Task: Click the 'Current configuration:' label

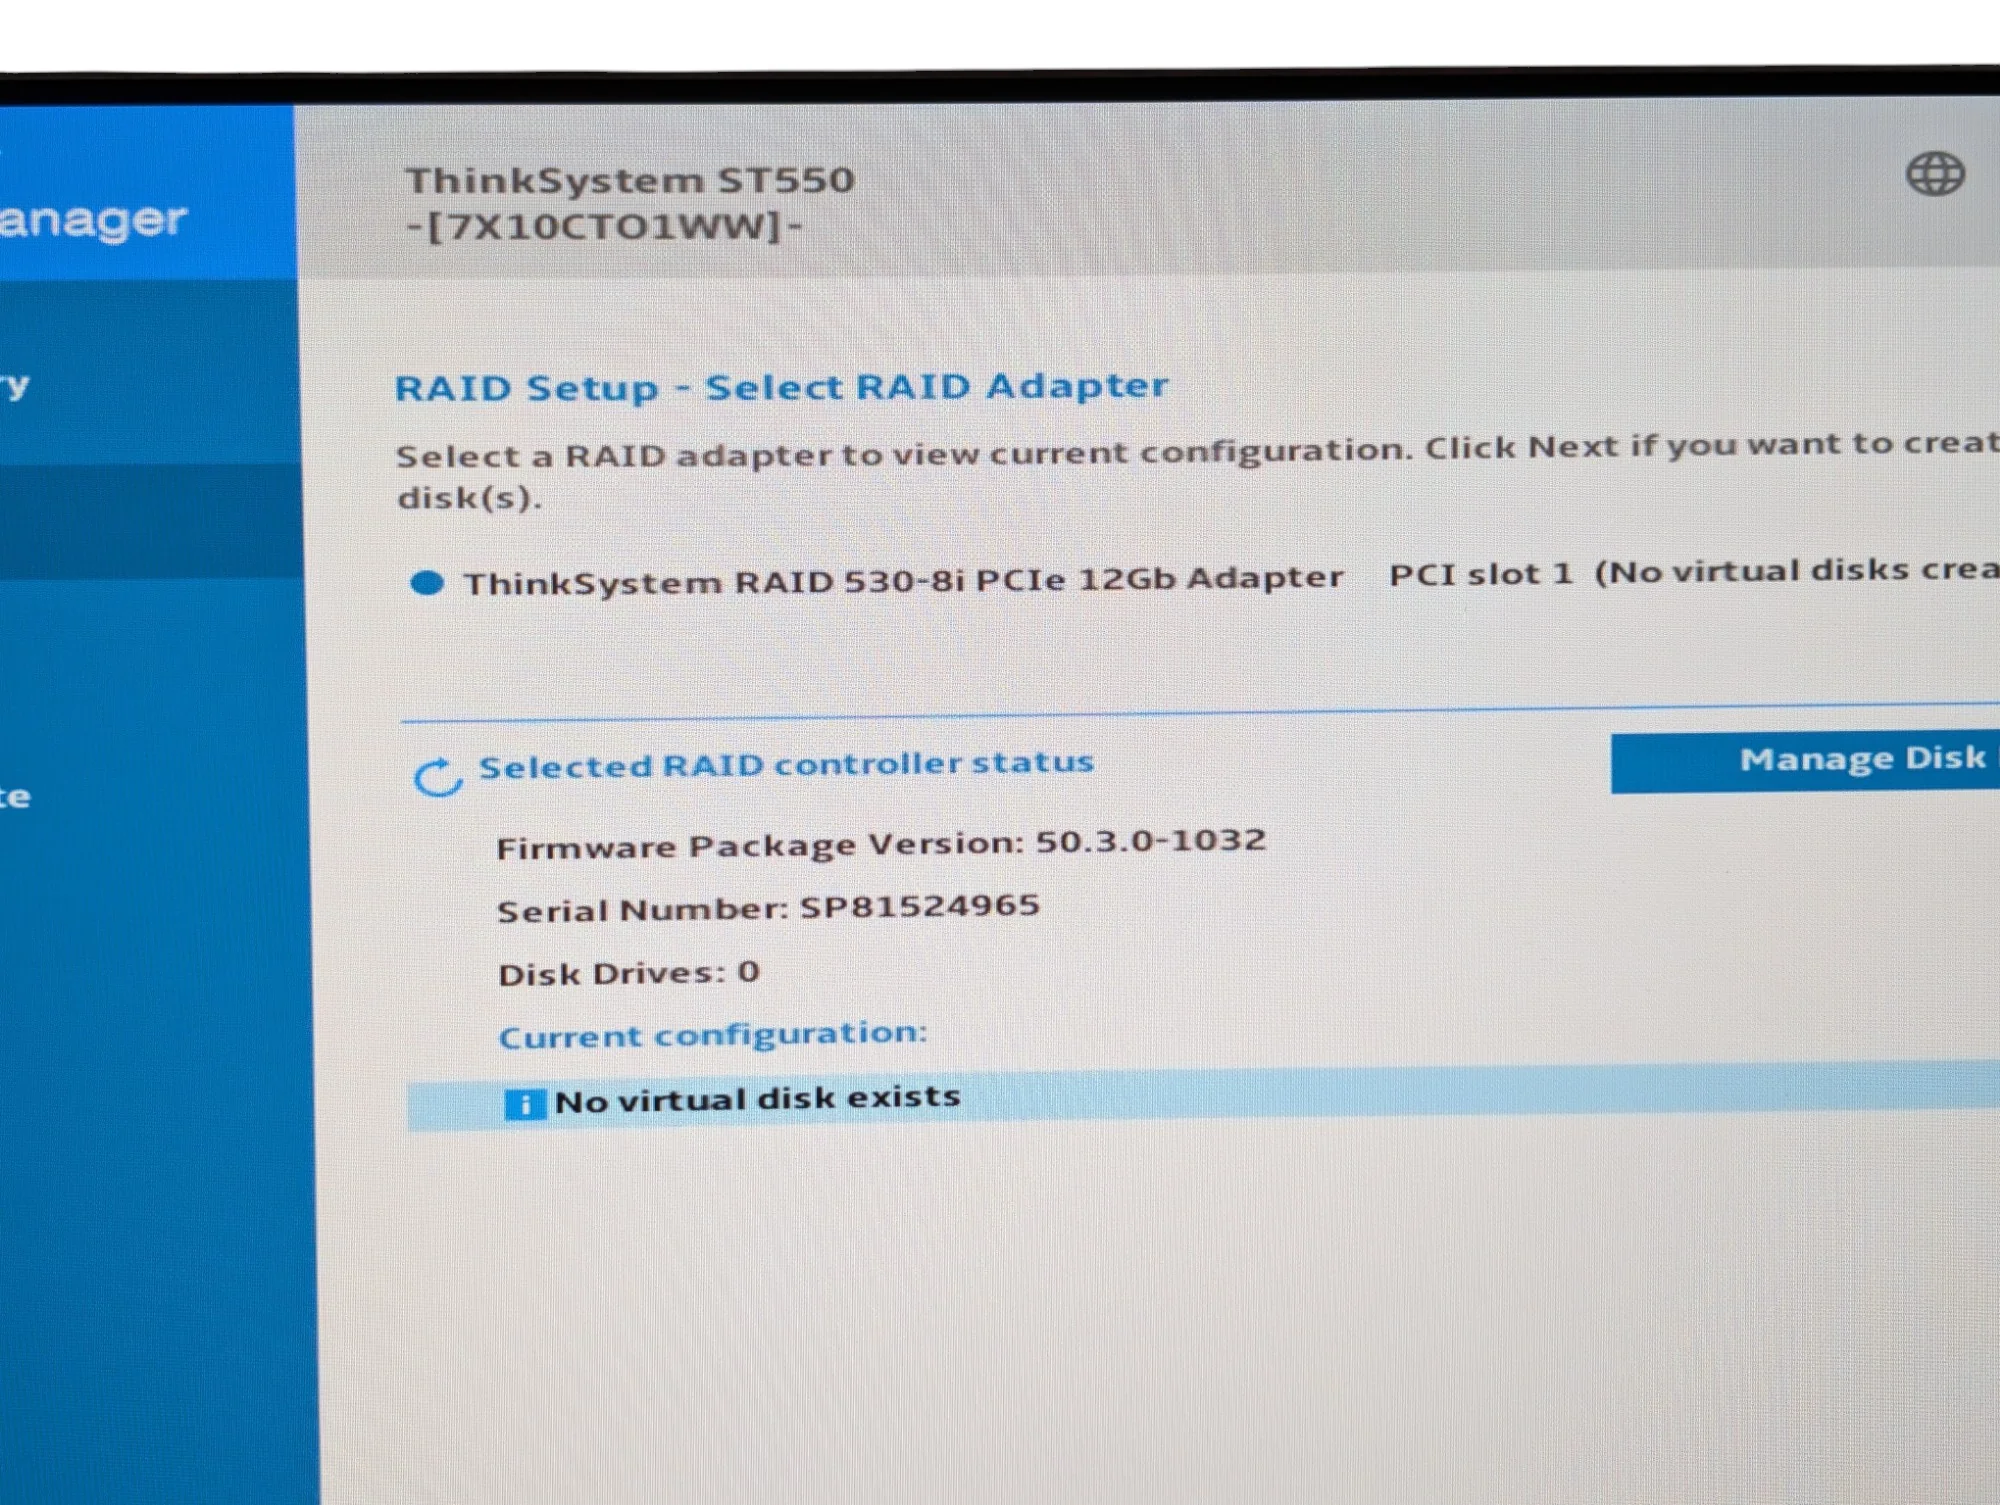Action: [713, 1034]
